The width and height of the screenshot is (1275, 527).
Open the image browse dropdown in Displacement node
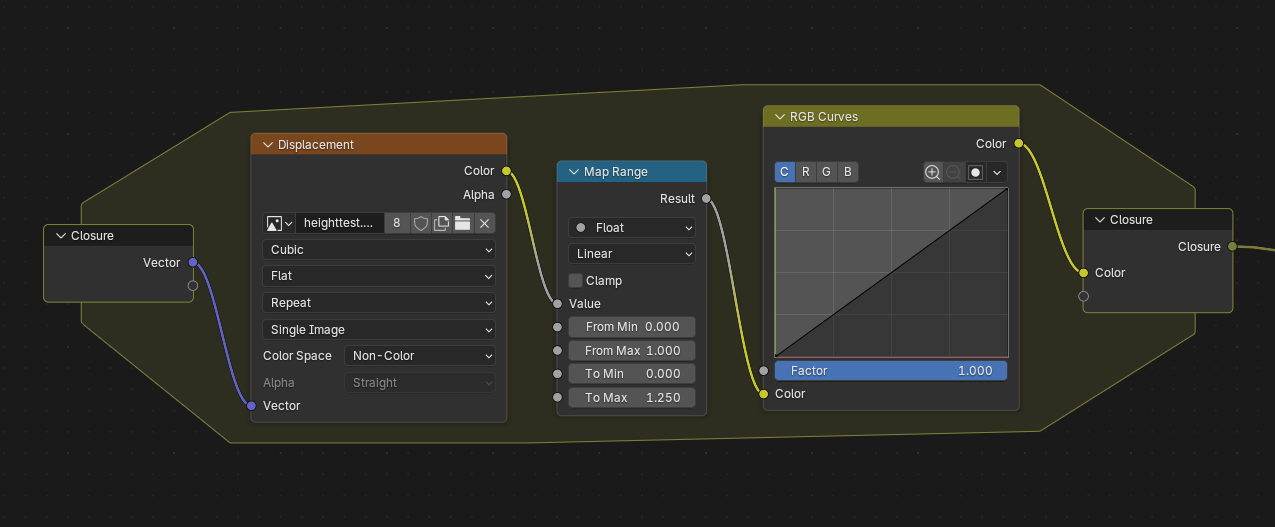278,223
